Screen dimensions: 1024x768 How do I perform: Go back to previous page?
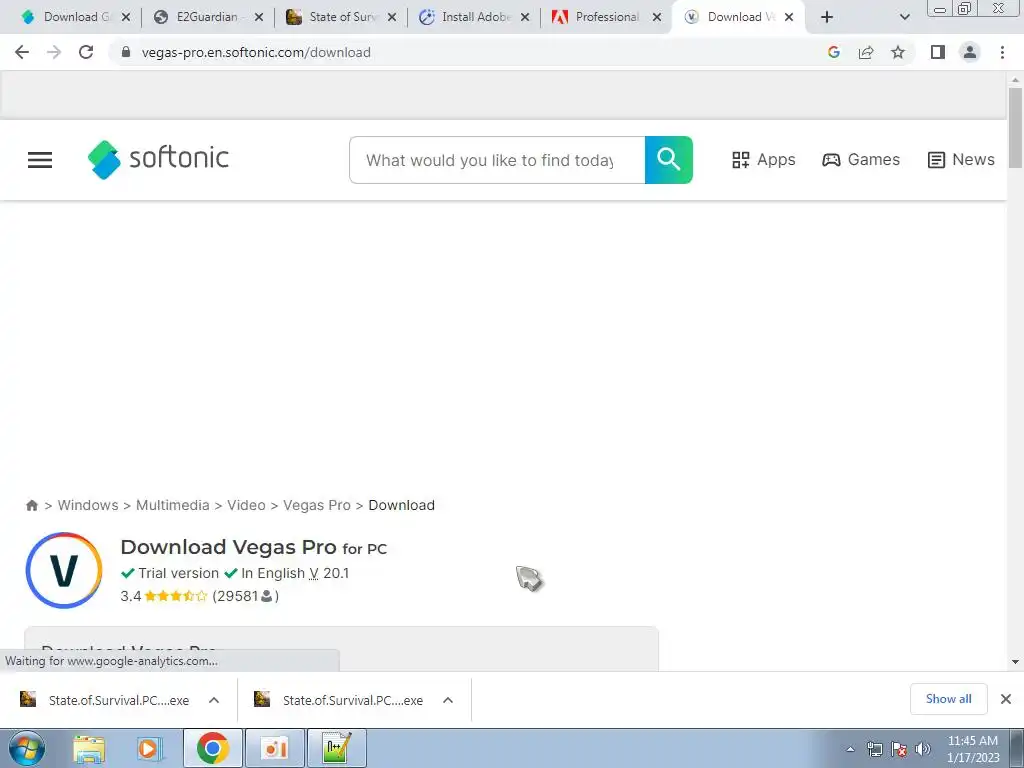(22, 52)
